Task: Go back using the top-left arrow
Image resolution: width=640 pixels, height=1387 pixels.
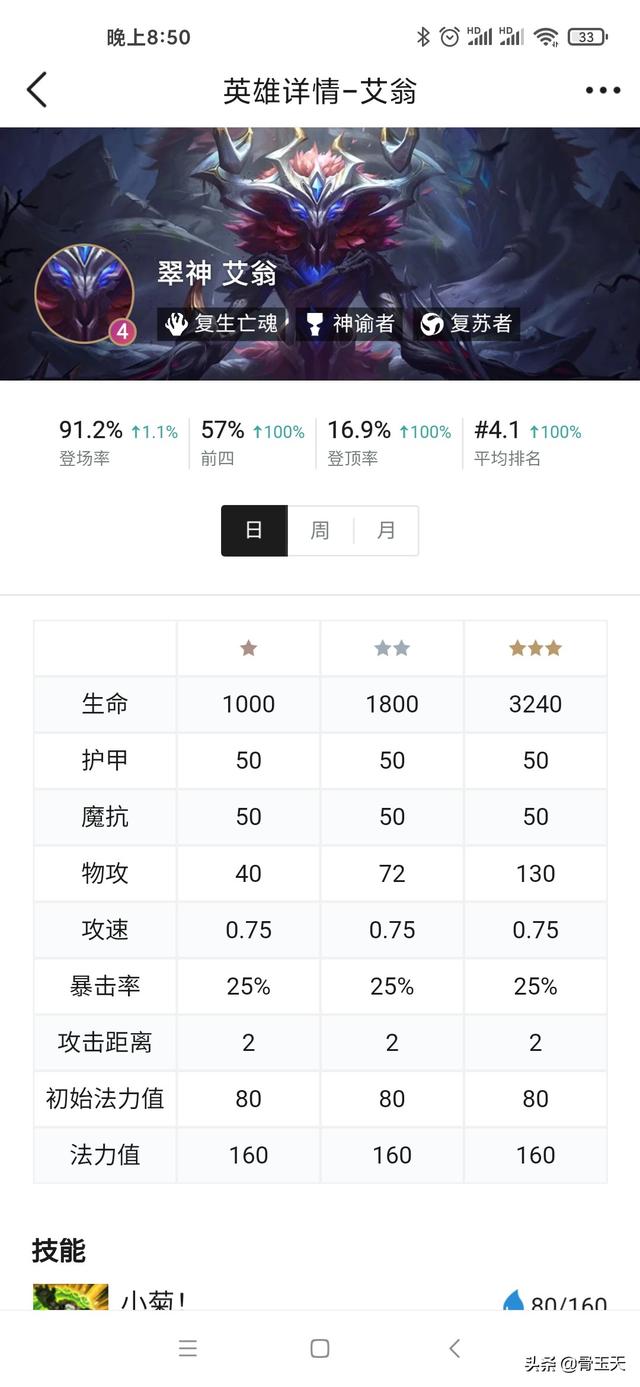Action: click(37, 89)
